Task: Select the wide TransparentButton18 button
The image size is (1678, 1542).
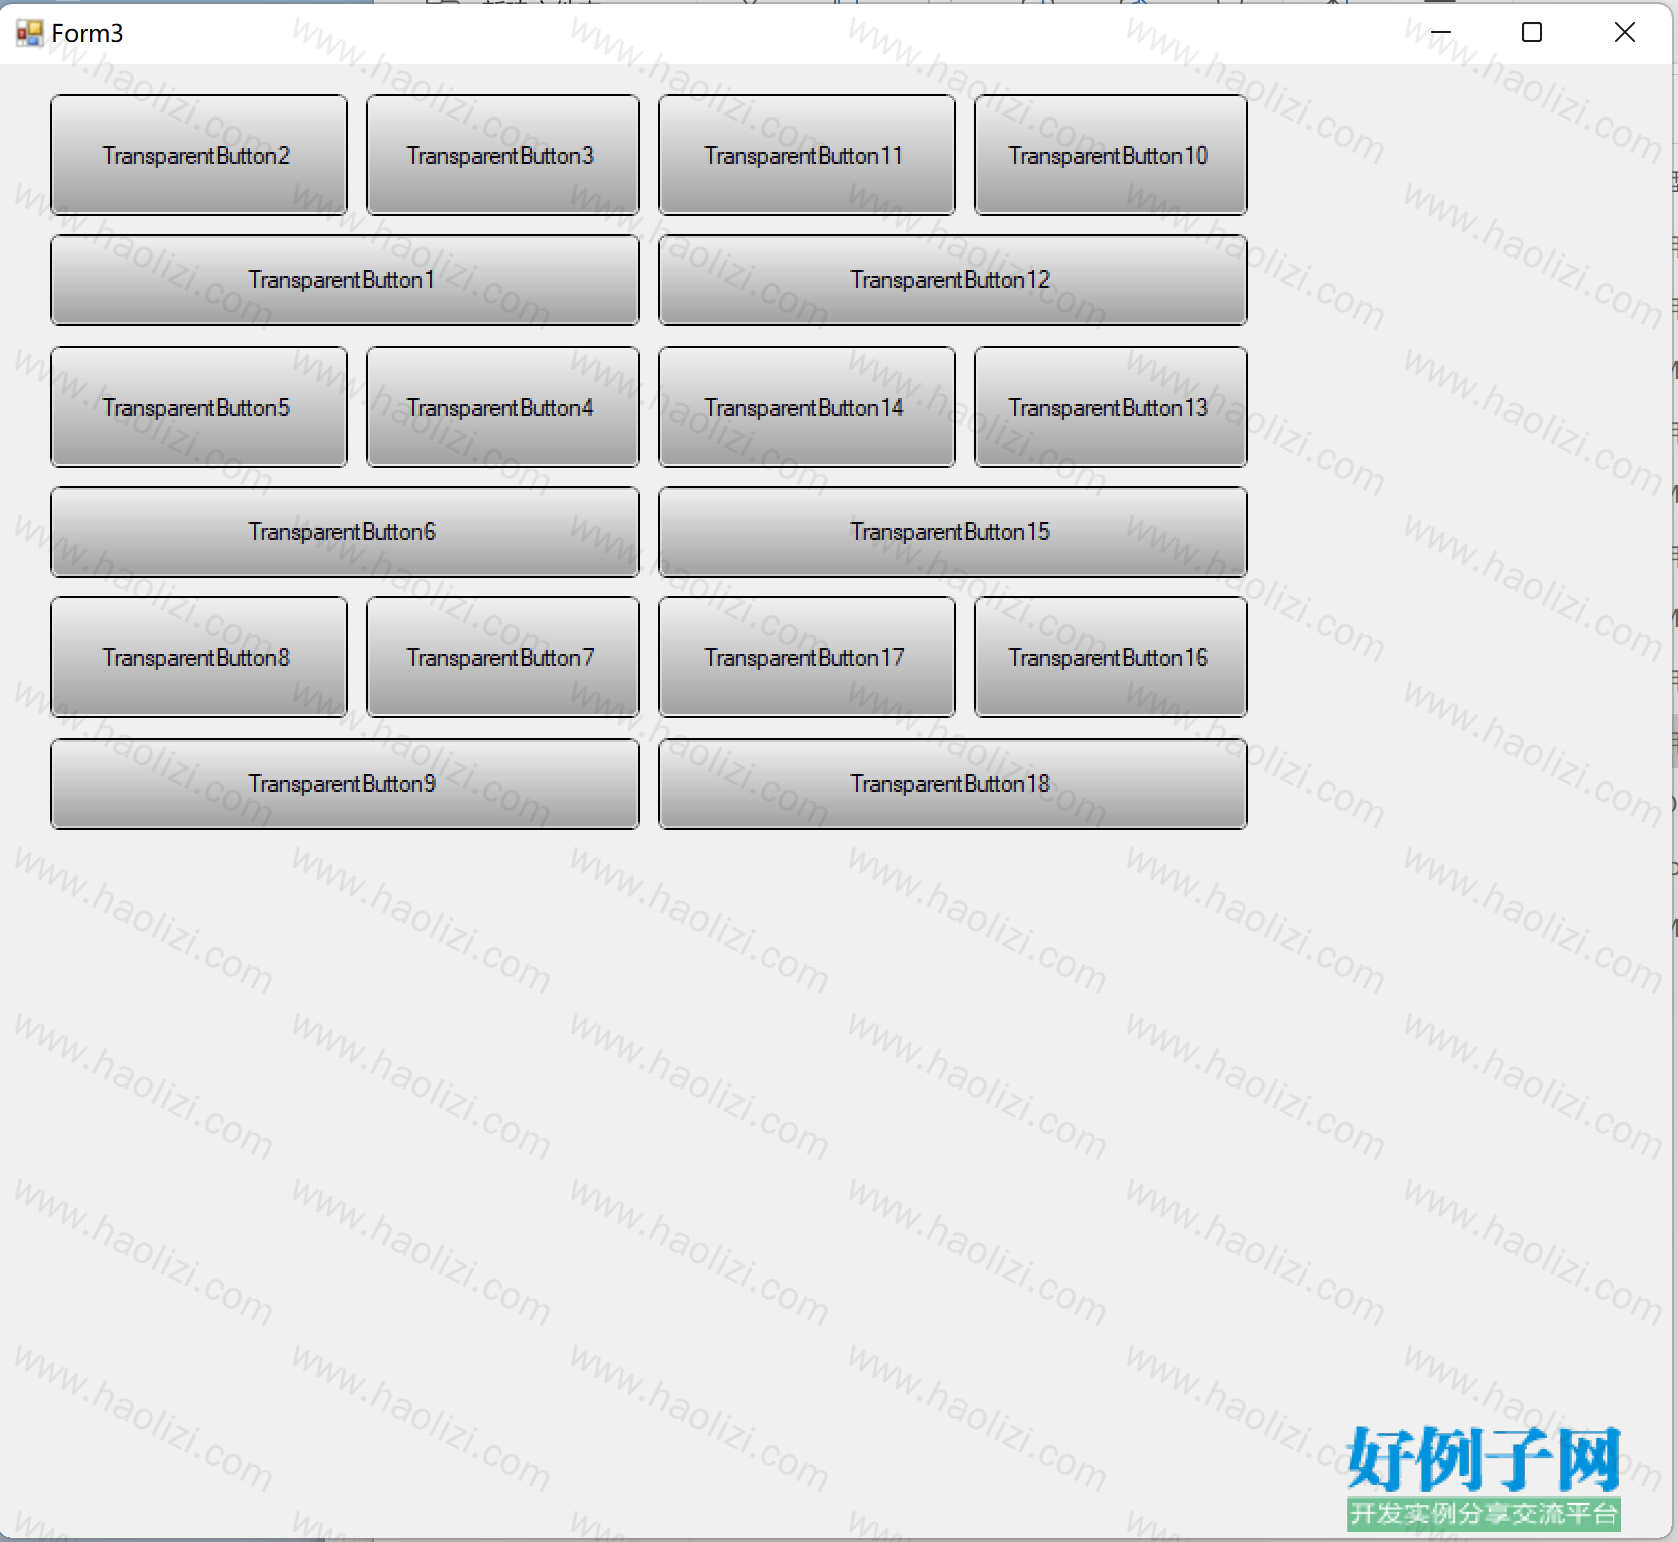Action: coord(953,784)
